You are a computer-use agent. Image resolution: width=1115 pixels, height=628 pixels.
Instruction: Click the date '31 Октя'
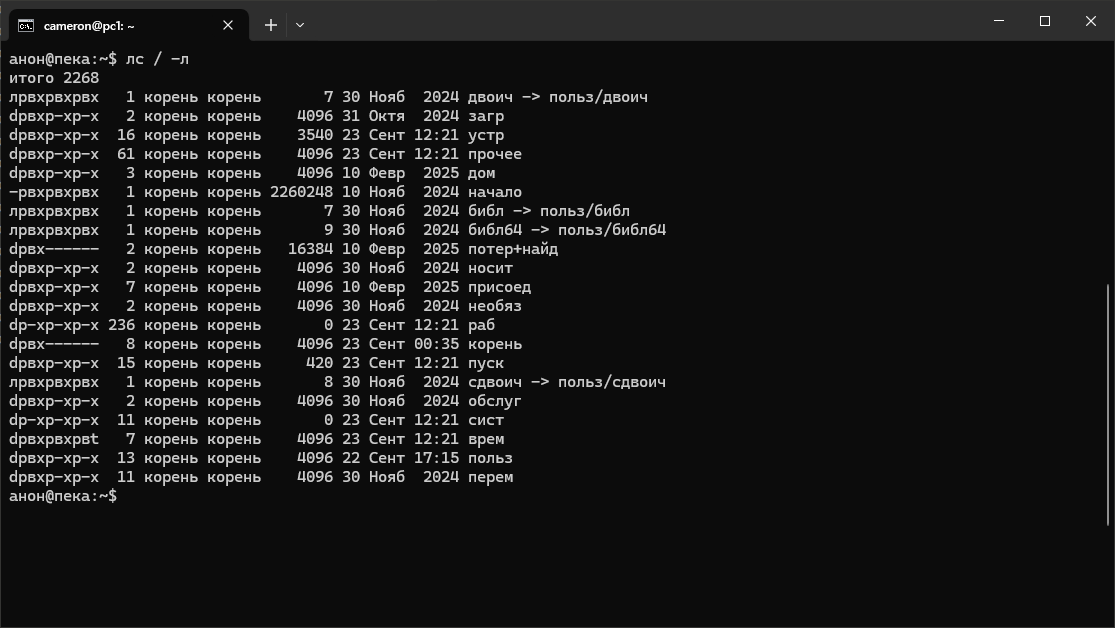pos(373,116)
